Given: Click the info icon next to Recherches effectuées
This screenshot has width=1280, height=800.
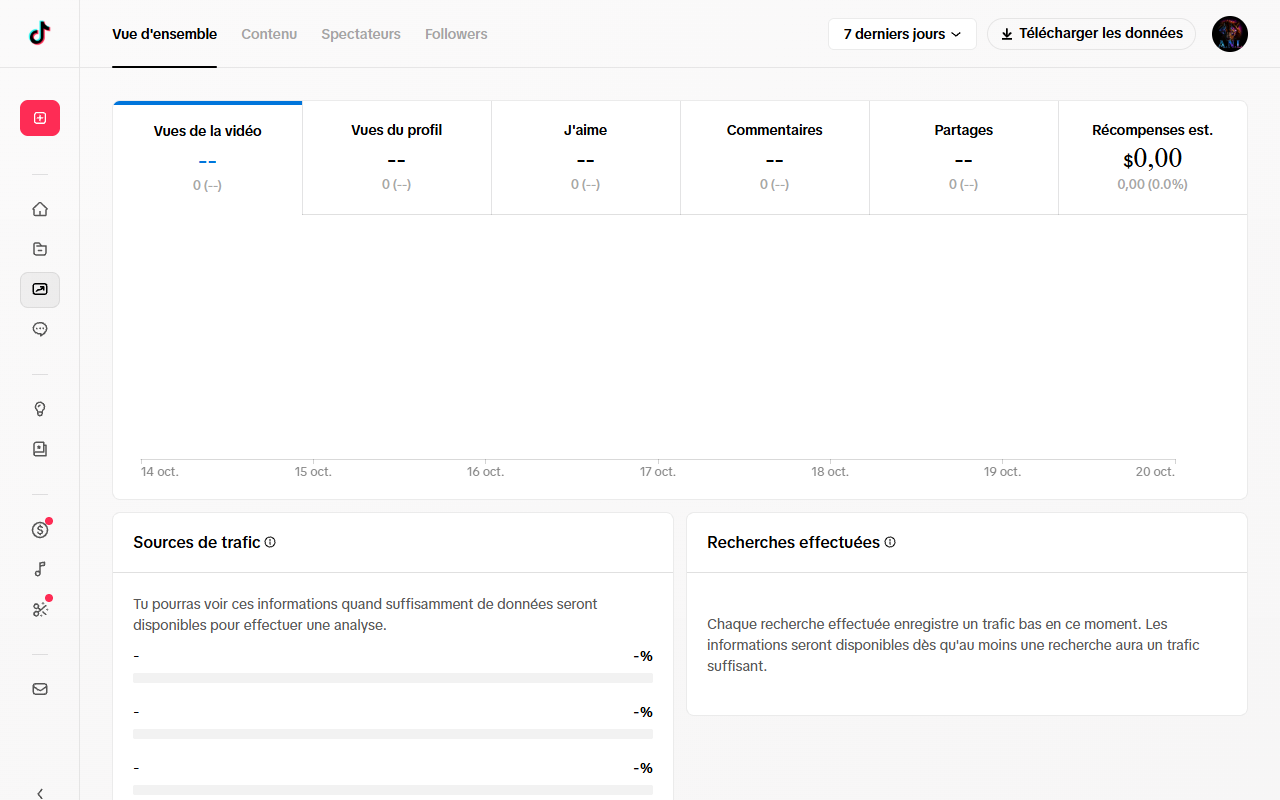Looking at the screenshot, I should [890, 542].
